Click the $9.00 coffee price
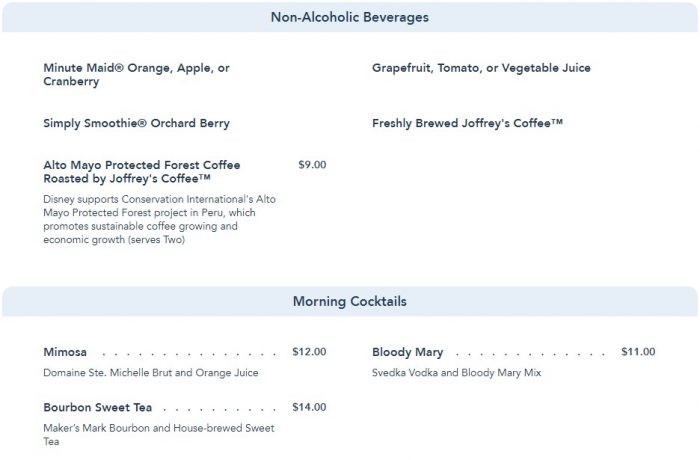Screen dimensions: 700x460 (312, 164)
